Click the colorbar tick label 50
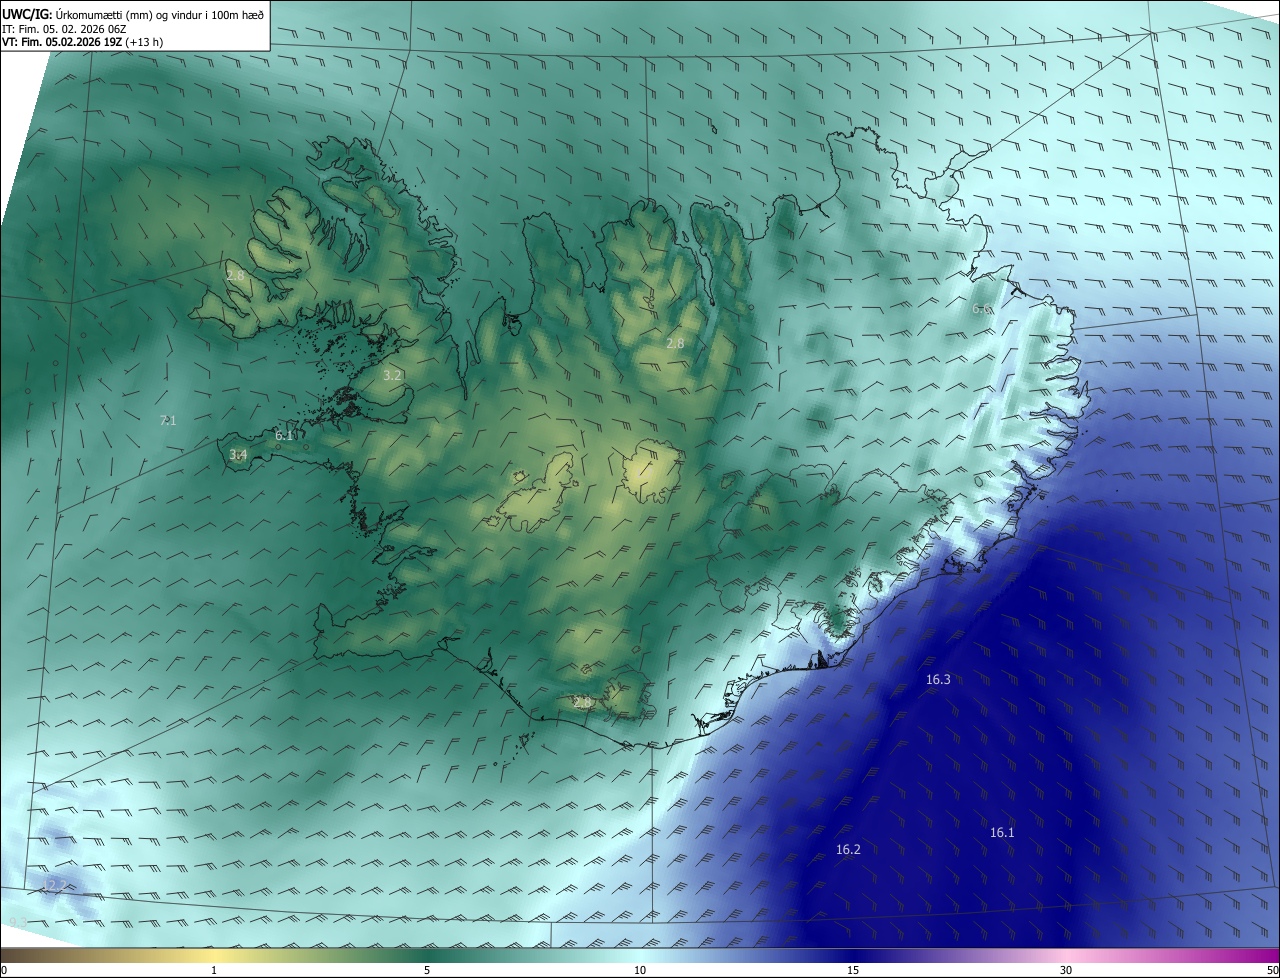Screen dimensions: 1280x978 [x=1272, y=970]
